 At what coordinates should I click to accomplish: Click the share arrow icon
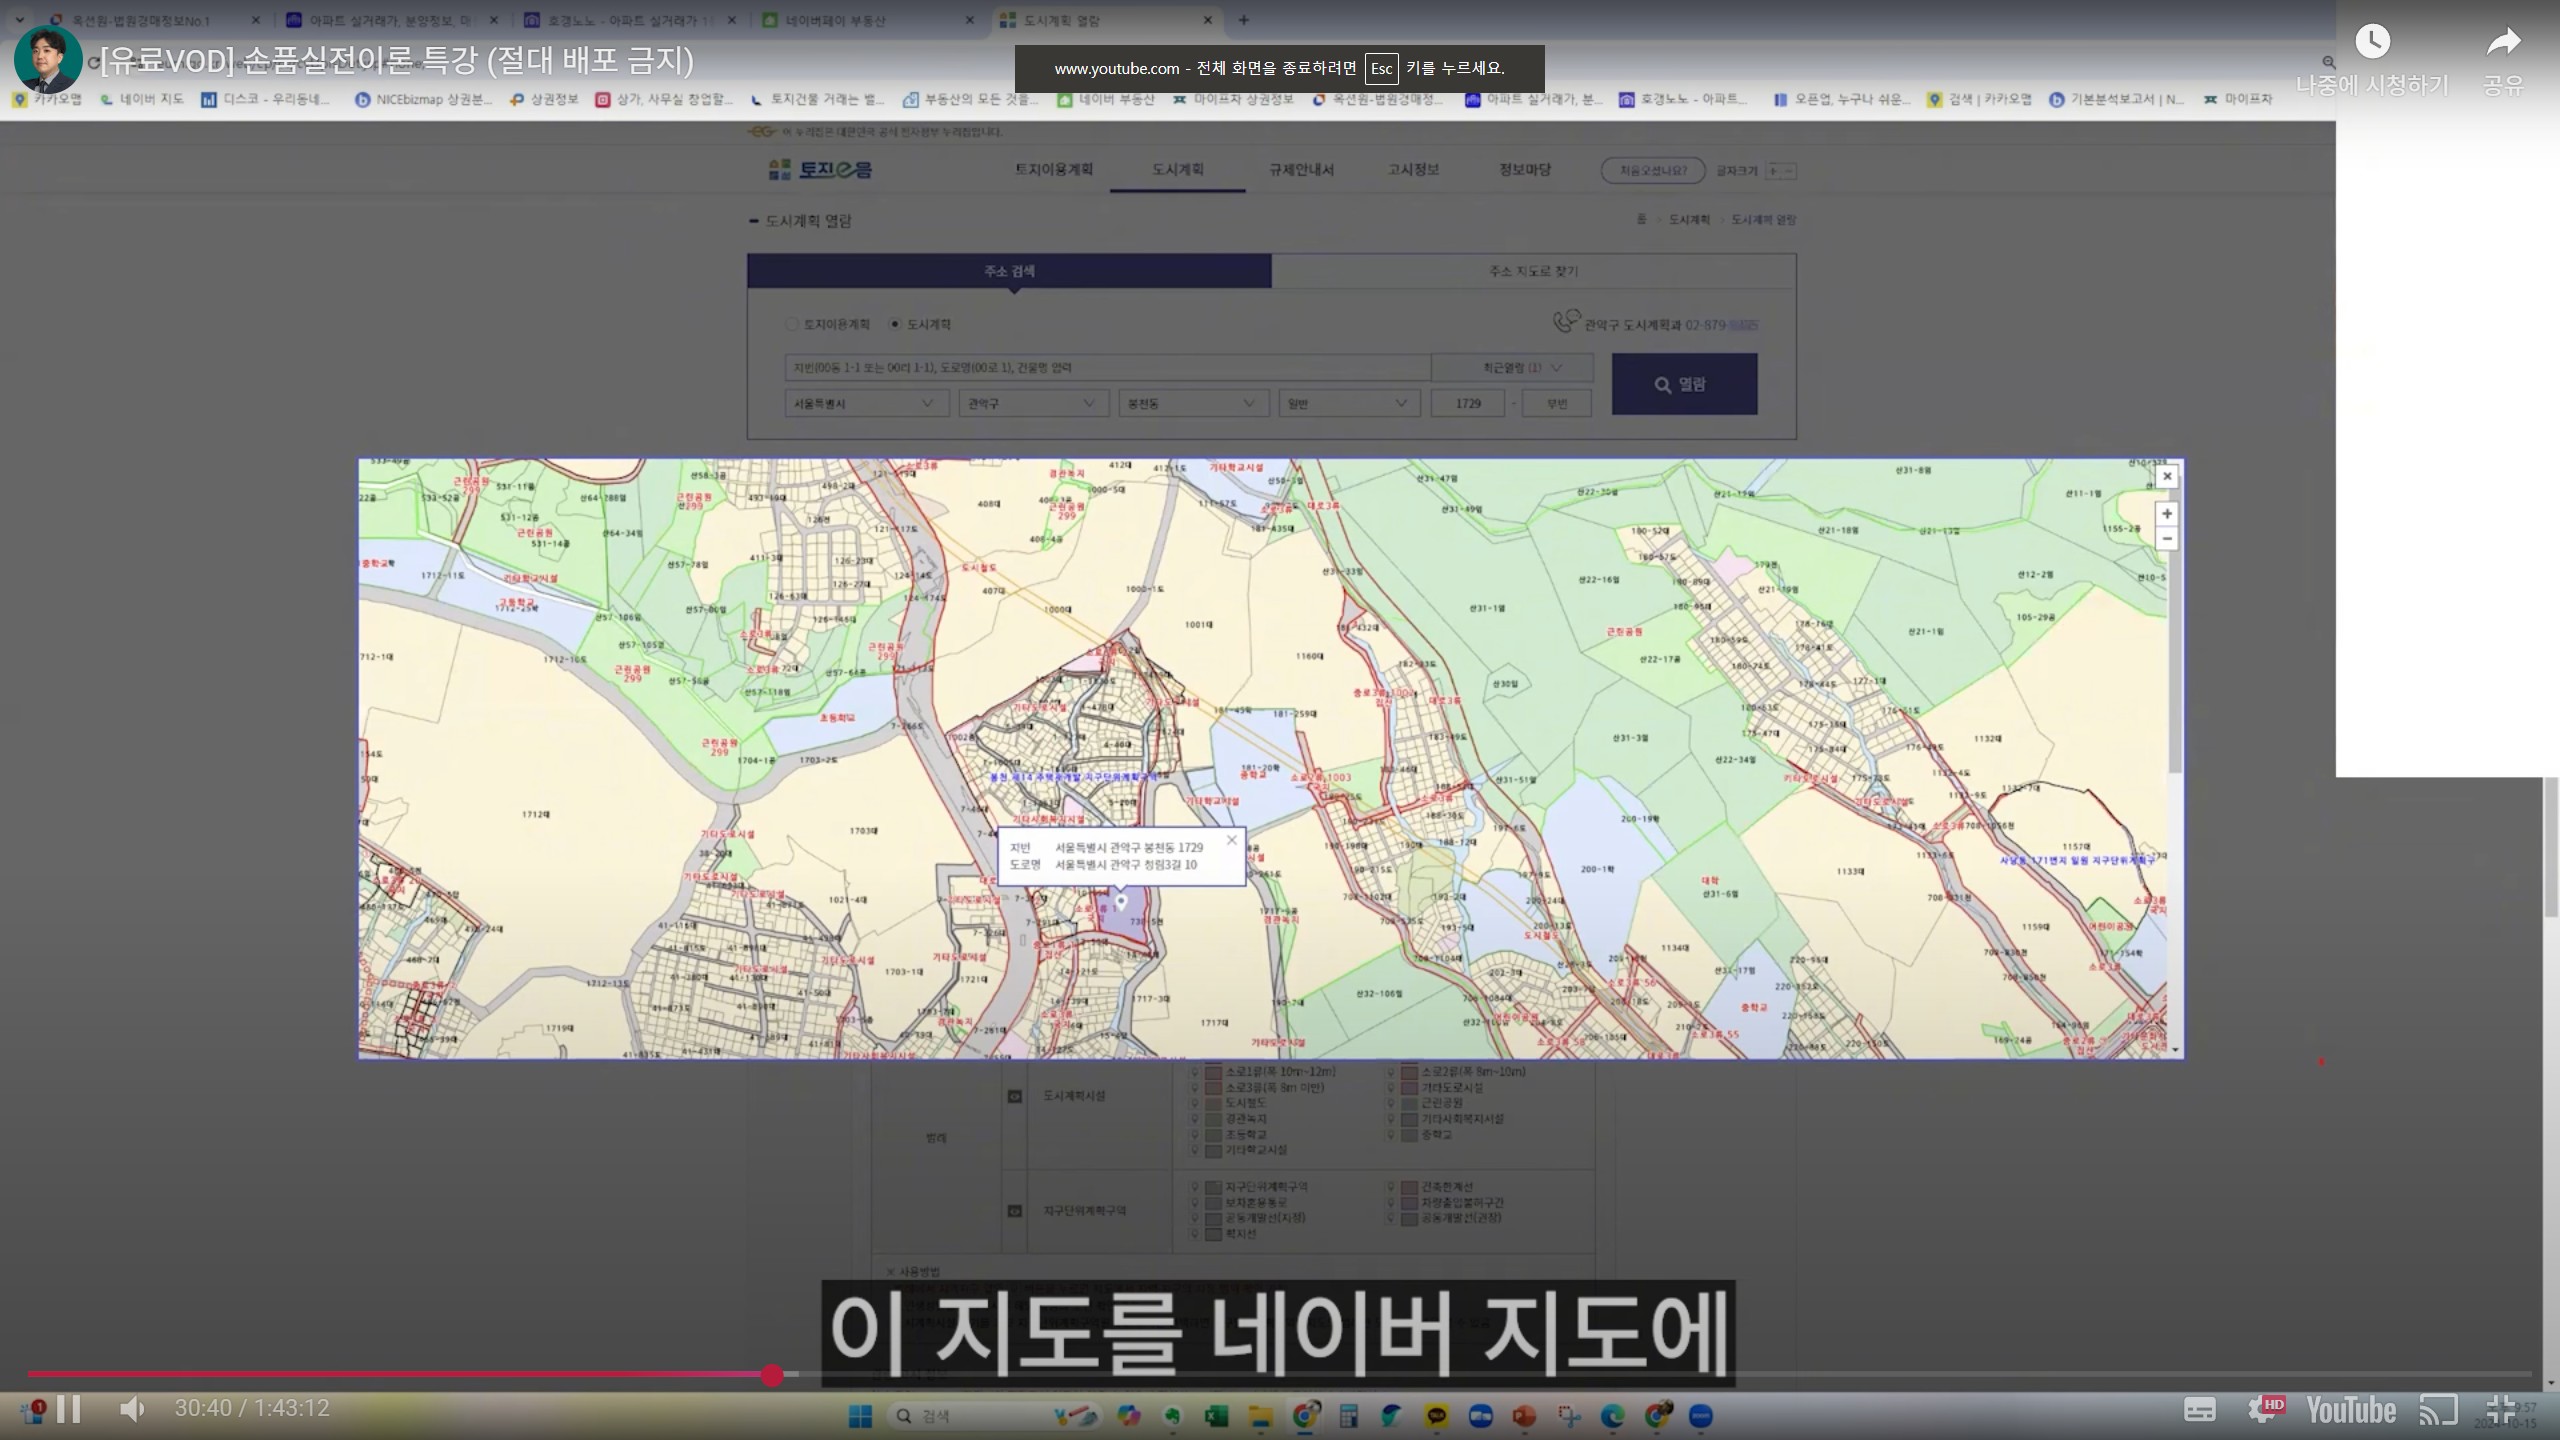click(2503, 42)
